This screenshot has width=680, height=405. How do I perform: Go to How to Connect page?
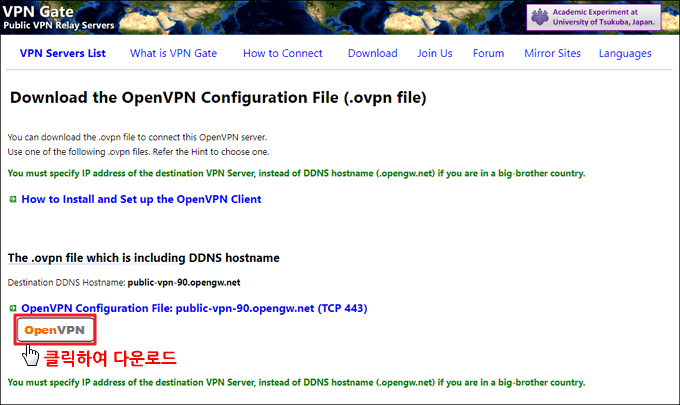283,53
